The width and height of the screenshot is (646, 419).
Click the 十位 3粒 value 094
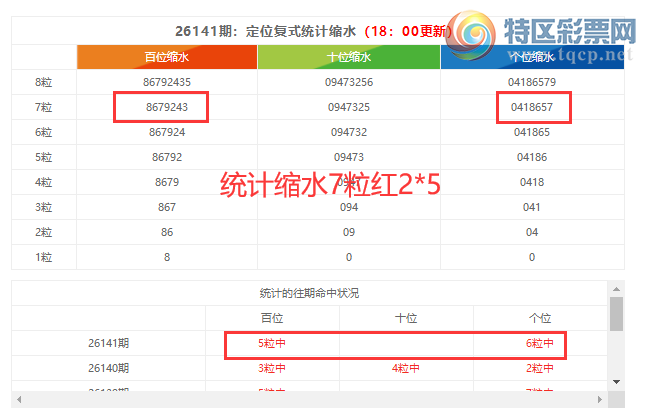[349, 207]
